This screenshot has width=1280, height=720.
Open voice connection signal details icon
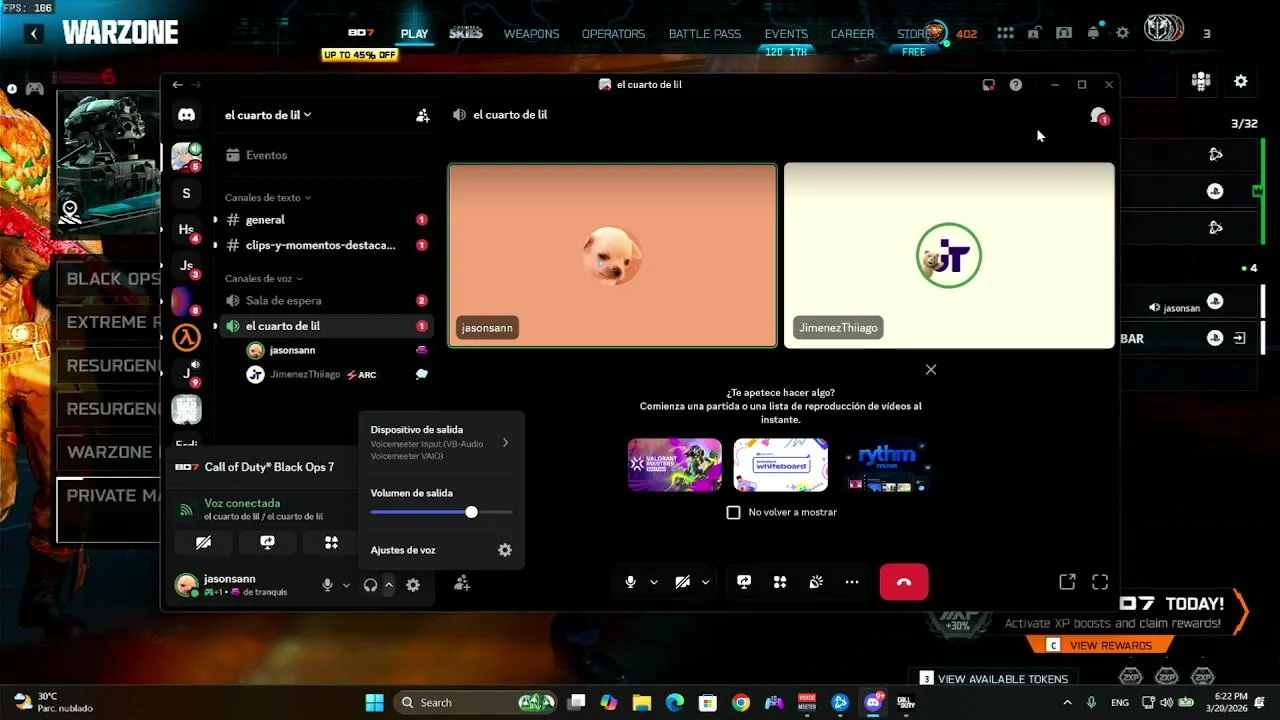click(x=186, y=509)
